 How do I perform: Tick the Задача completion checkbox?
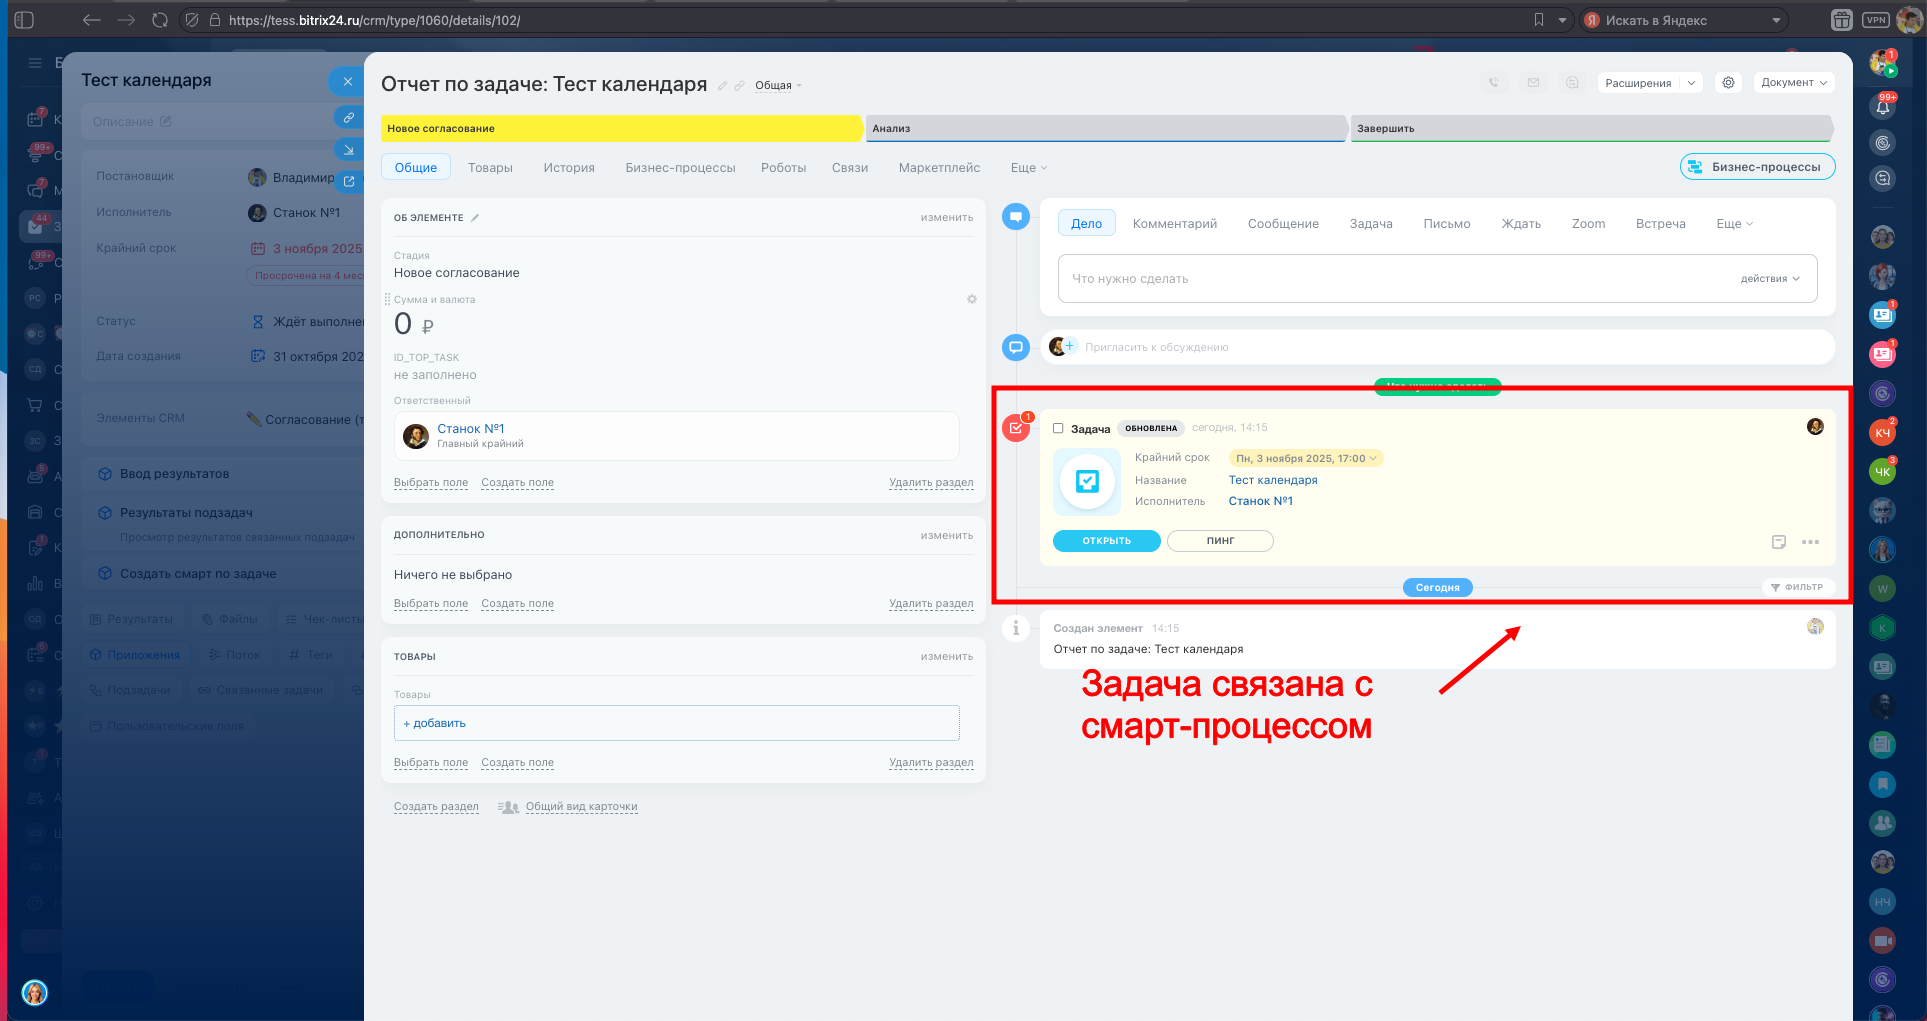1058,428
